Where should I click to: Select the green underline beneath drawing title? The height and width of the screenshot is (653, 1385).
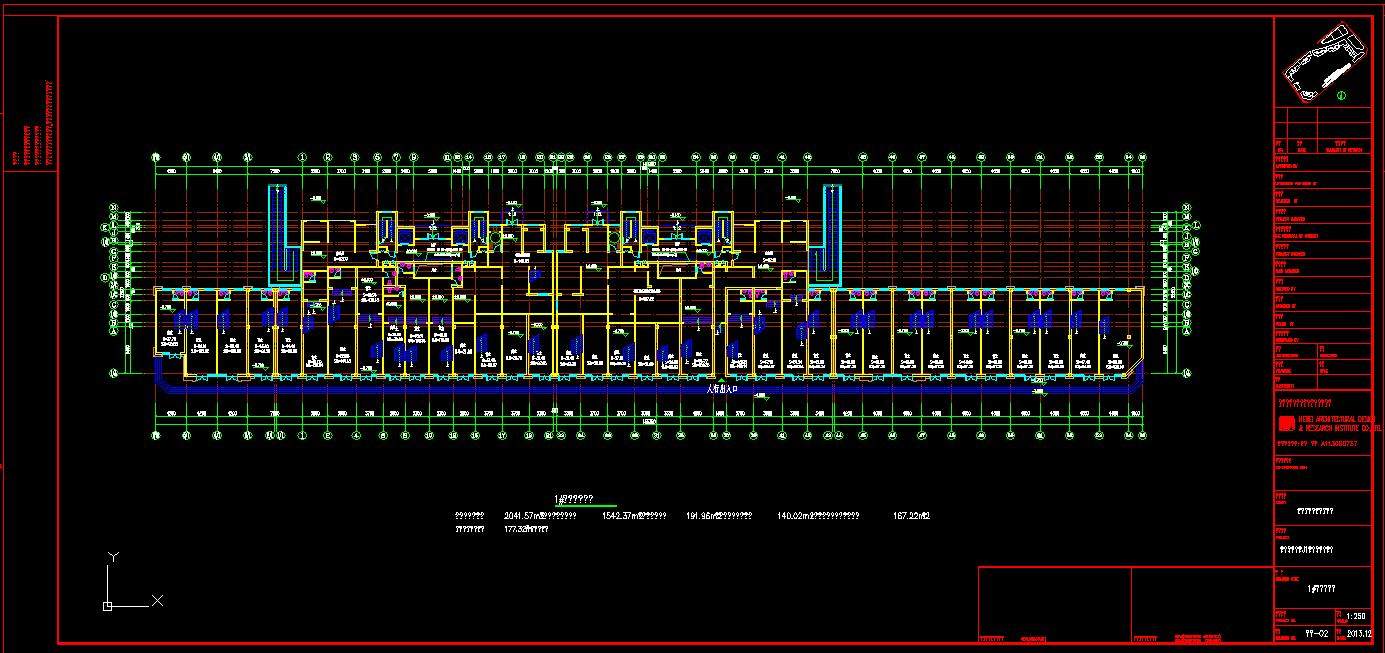(585, 507)
